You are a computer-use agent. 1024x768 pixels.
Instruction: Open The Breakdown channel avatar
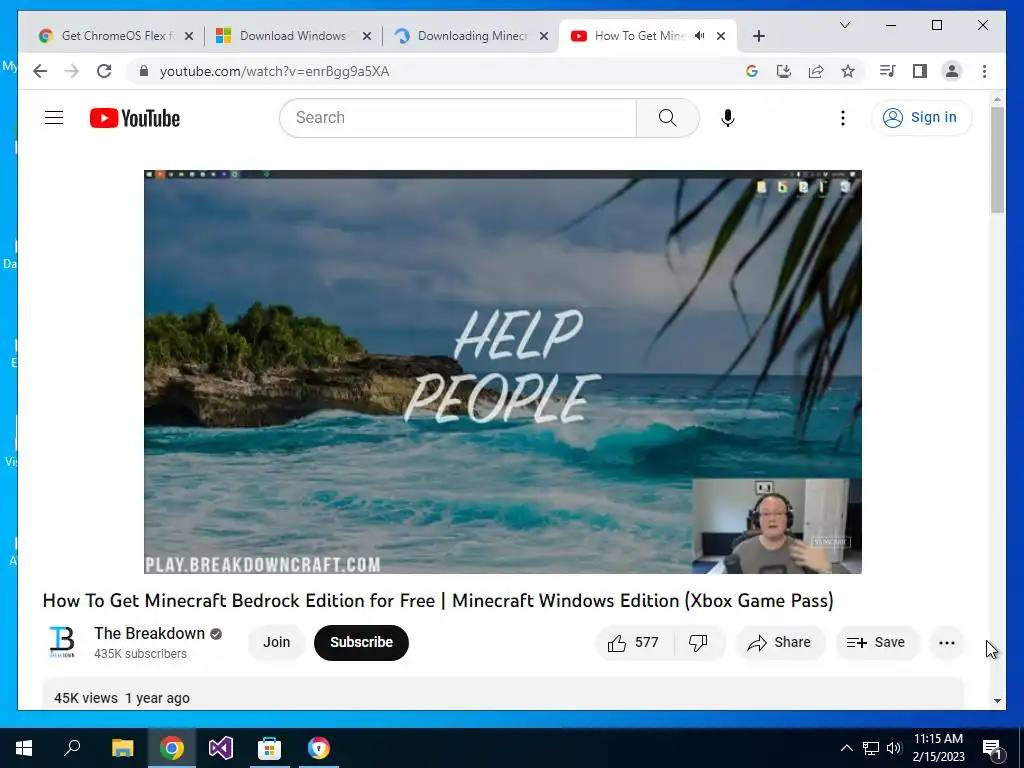62,642
